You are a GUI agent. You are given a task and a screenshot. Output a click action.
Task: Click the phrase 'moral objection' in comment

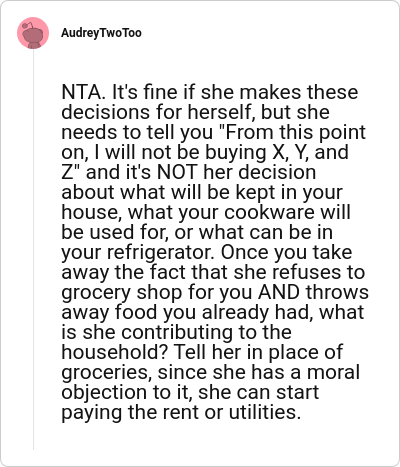(x=213, y=382)
